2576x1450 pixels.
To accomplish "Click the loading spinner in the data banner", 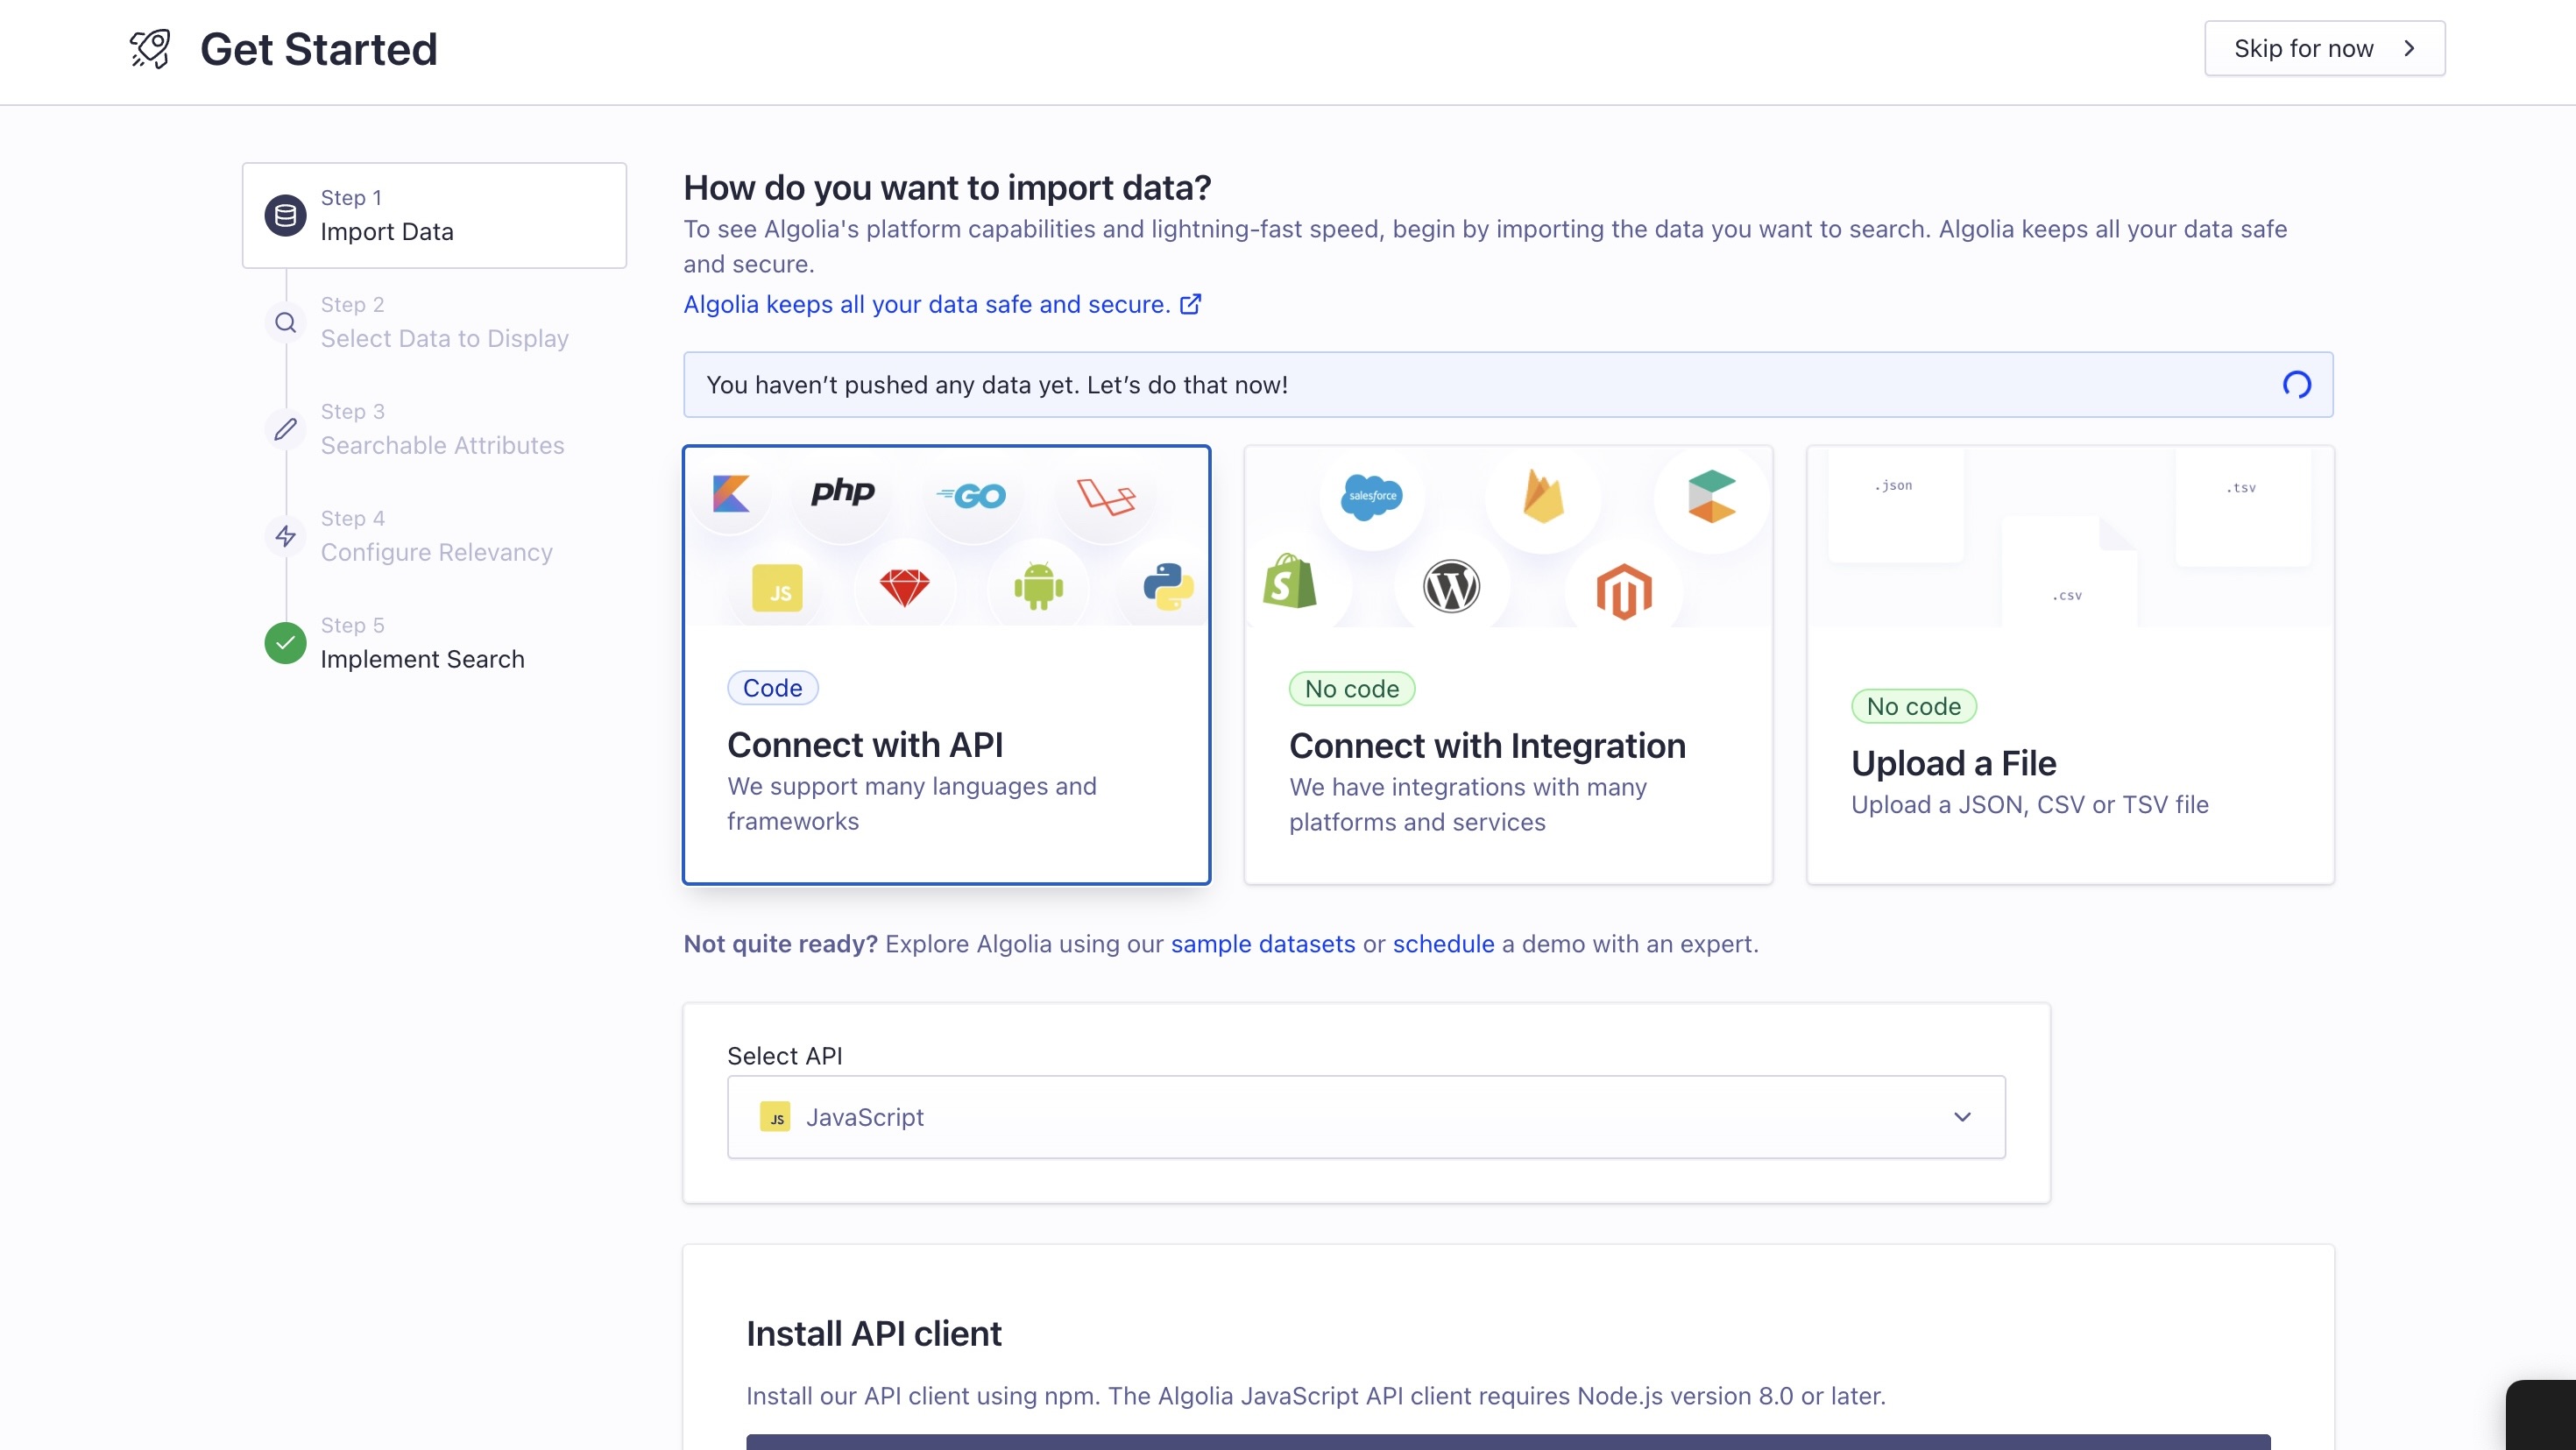I will [2297, 384].
